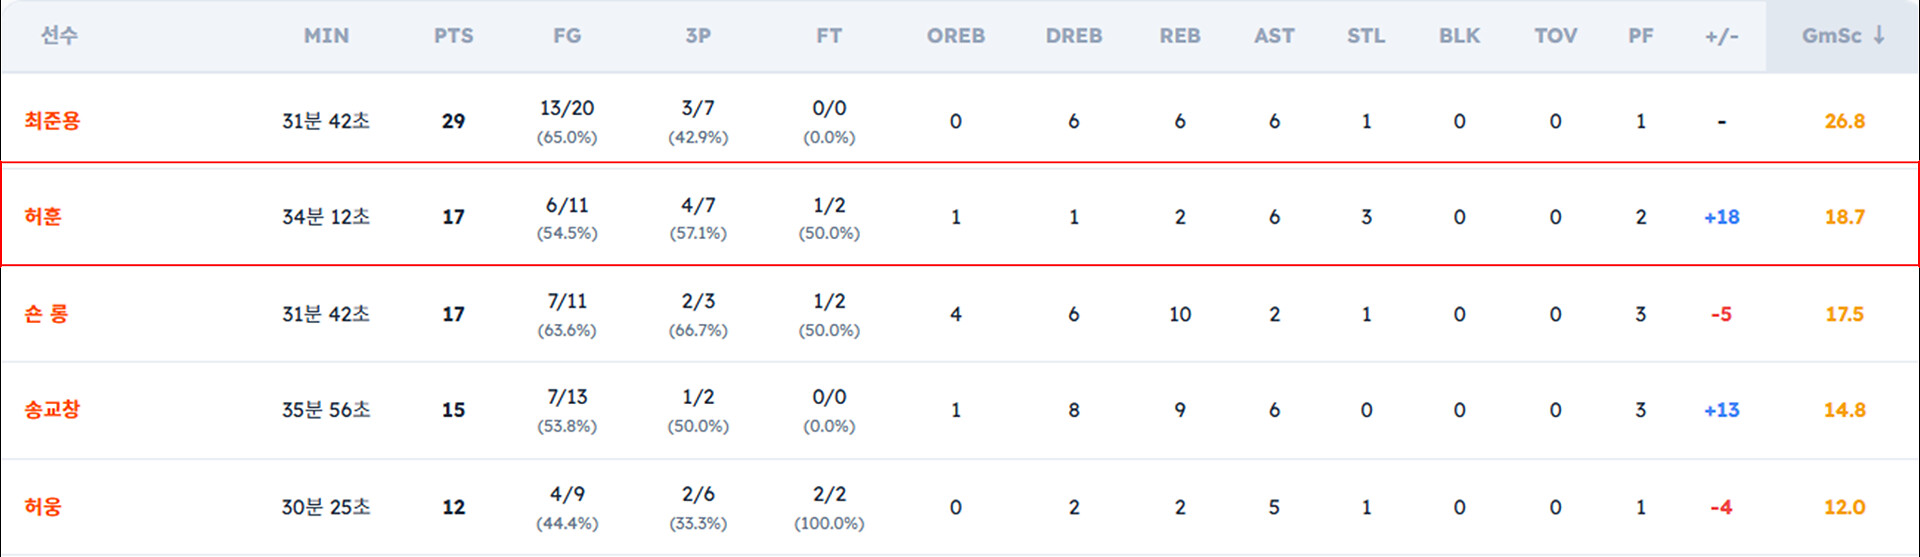Sort by DREB column header

[1074, 36]
